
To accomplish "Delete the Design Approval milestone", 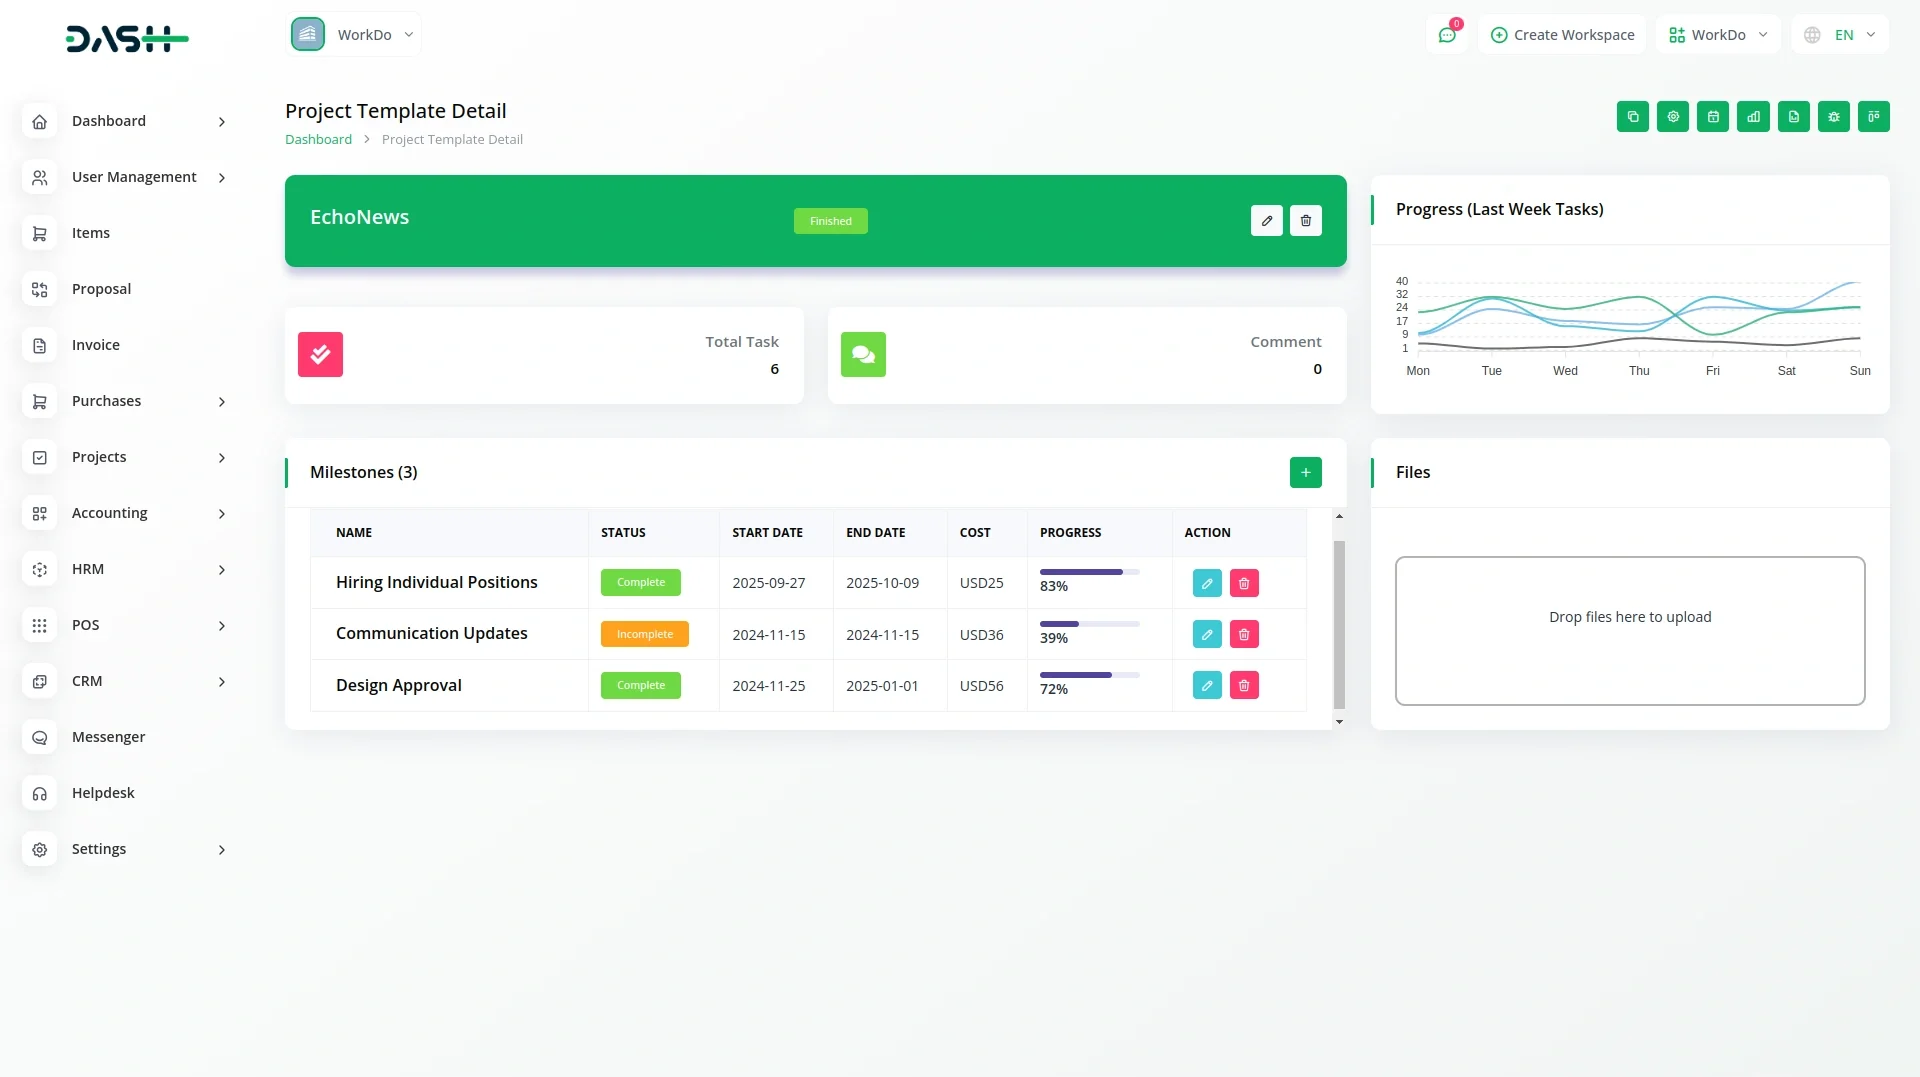I will point(1244,686).
